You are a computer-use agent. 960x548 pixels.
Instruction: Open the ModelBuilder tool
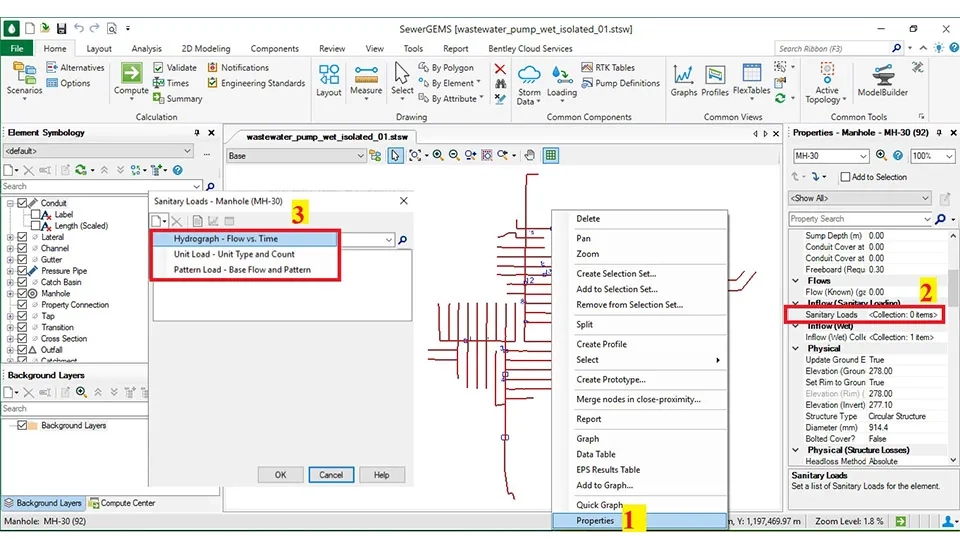pyautogui.click(x=882, y=78)
